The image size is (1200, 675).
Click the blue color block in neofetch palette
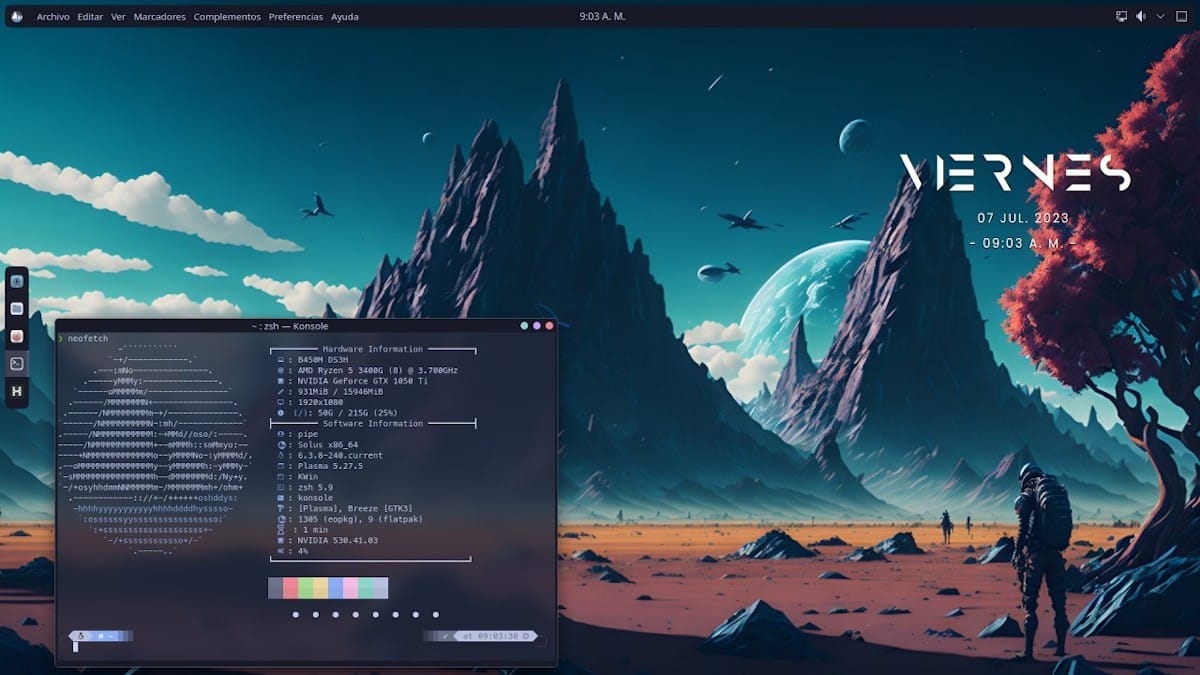click(x=335, y=587)
